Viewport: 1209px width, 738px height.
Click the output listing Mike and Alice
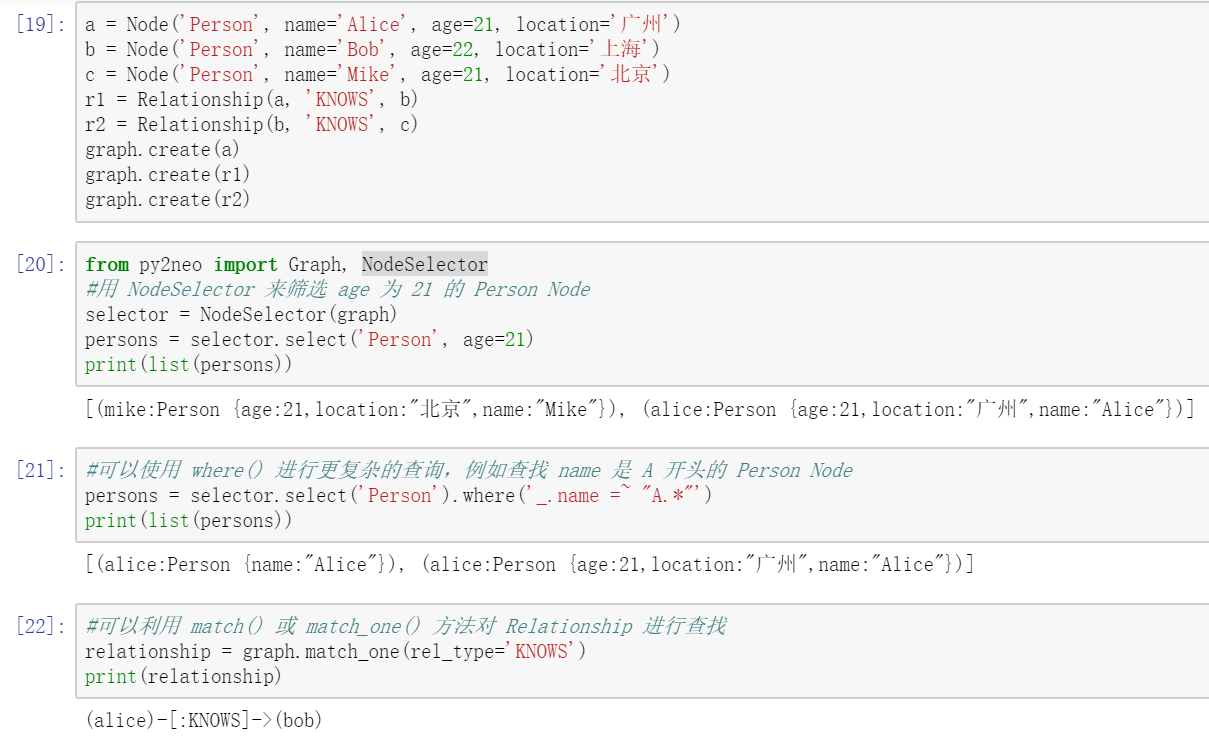(640, 410)
